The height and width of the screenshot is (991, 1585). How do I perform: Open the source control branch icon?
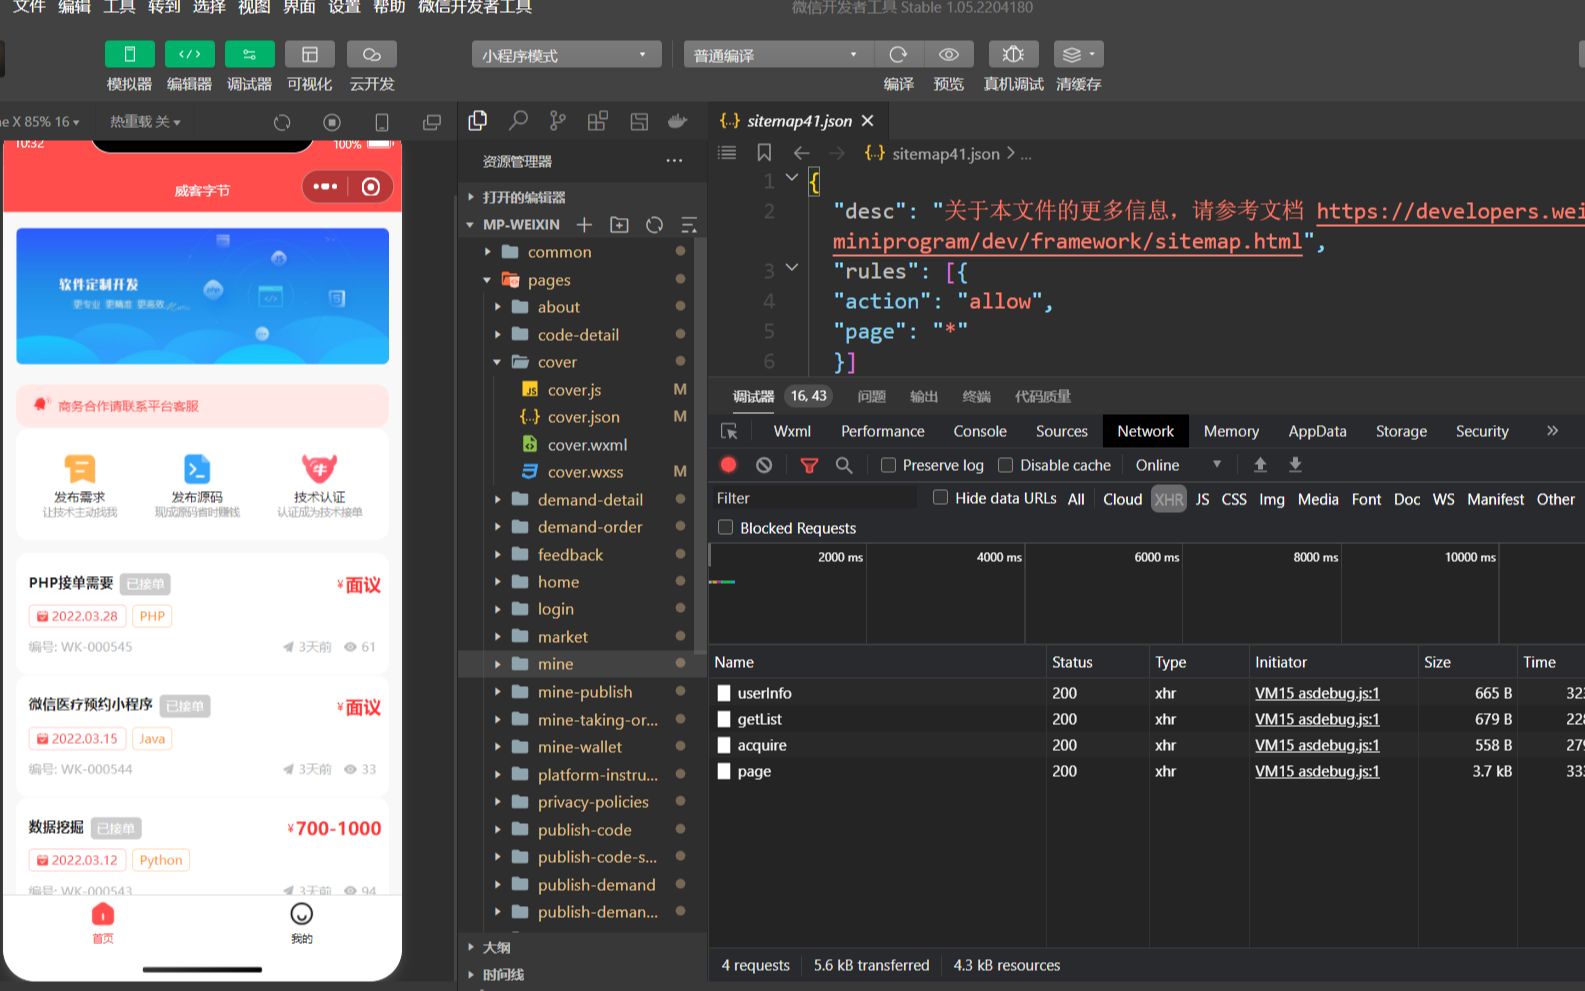click(x=557, y=121)
